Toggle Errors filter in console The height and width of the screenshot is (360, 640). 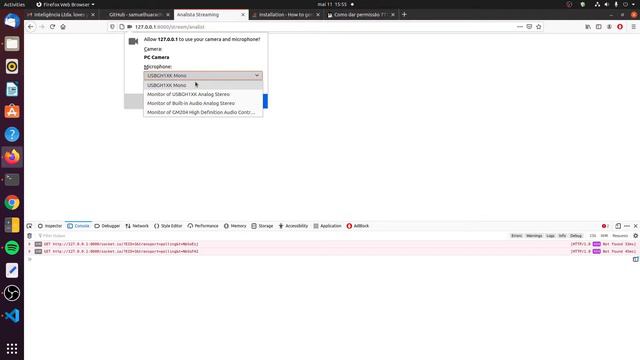click(x=516, y=236)
